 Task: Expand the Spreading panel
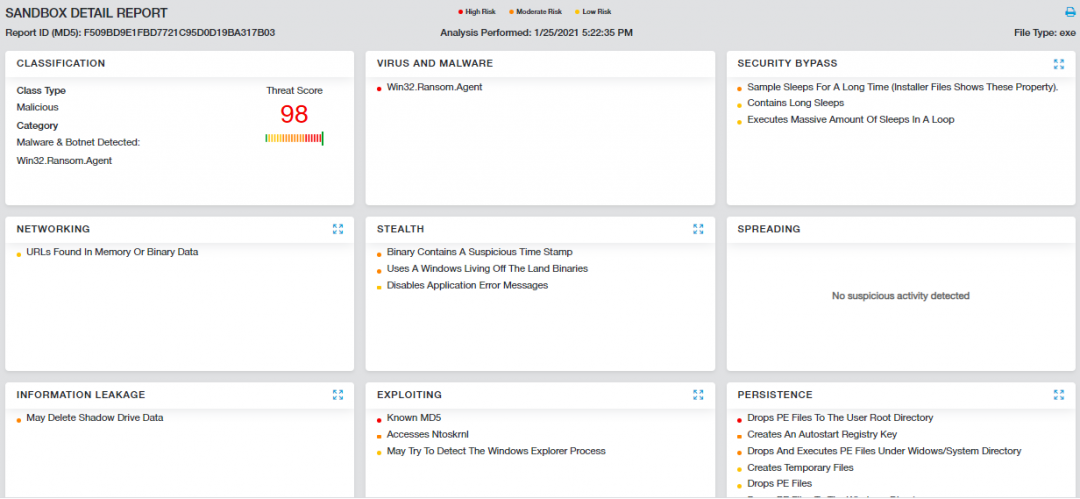(1058, 229)
